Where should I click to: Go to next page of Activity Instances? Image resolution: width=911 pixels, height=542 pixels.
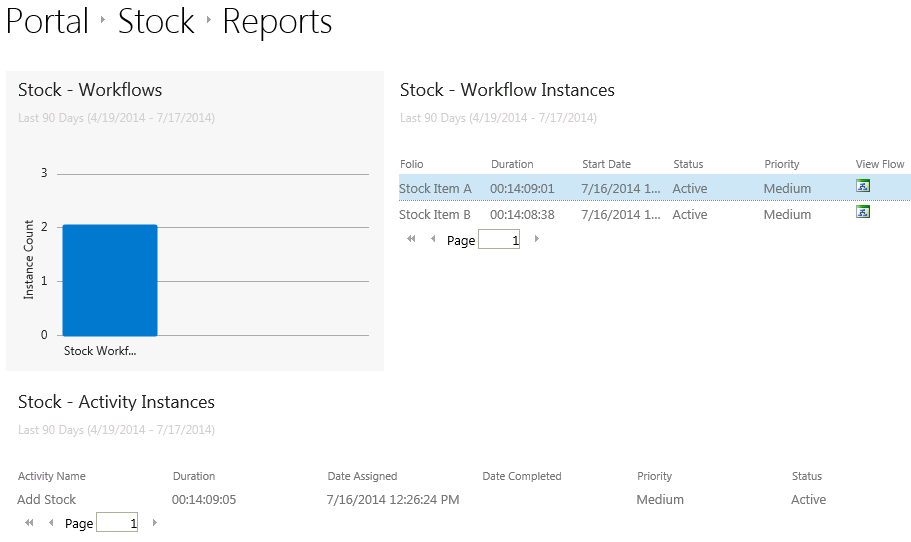coord(155,523)
